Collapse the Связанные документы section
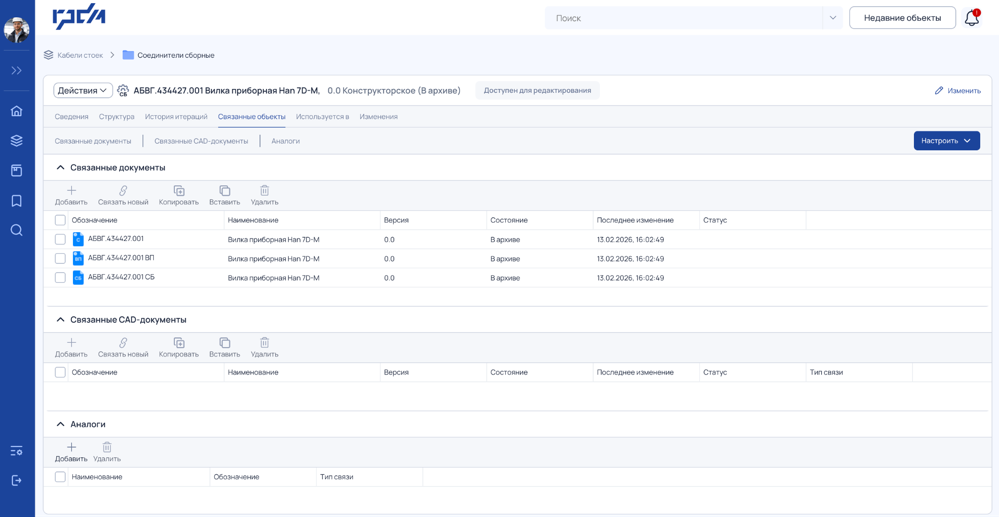 click(61, 168)
